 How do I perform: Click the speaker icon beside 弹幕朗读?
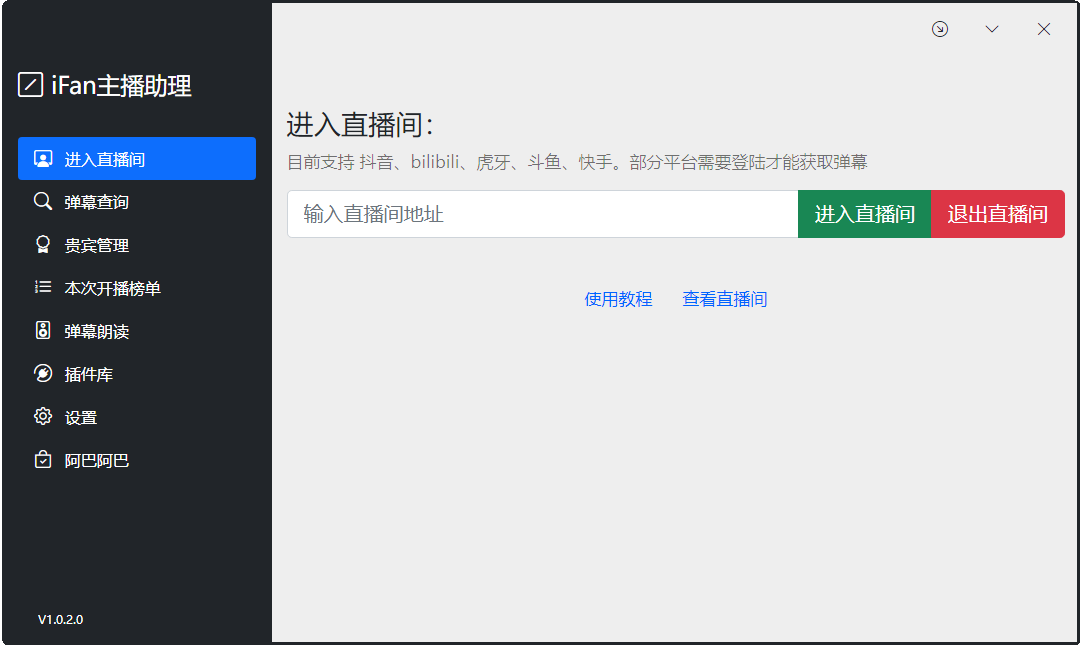43,330
